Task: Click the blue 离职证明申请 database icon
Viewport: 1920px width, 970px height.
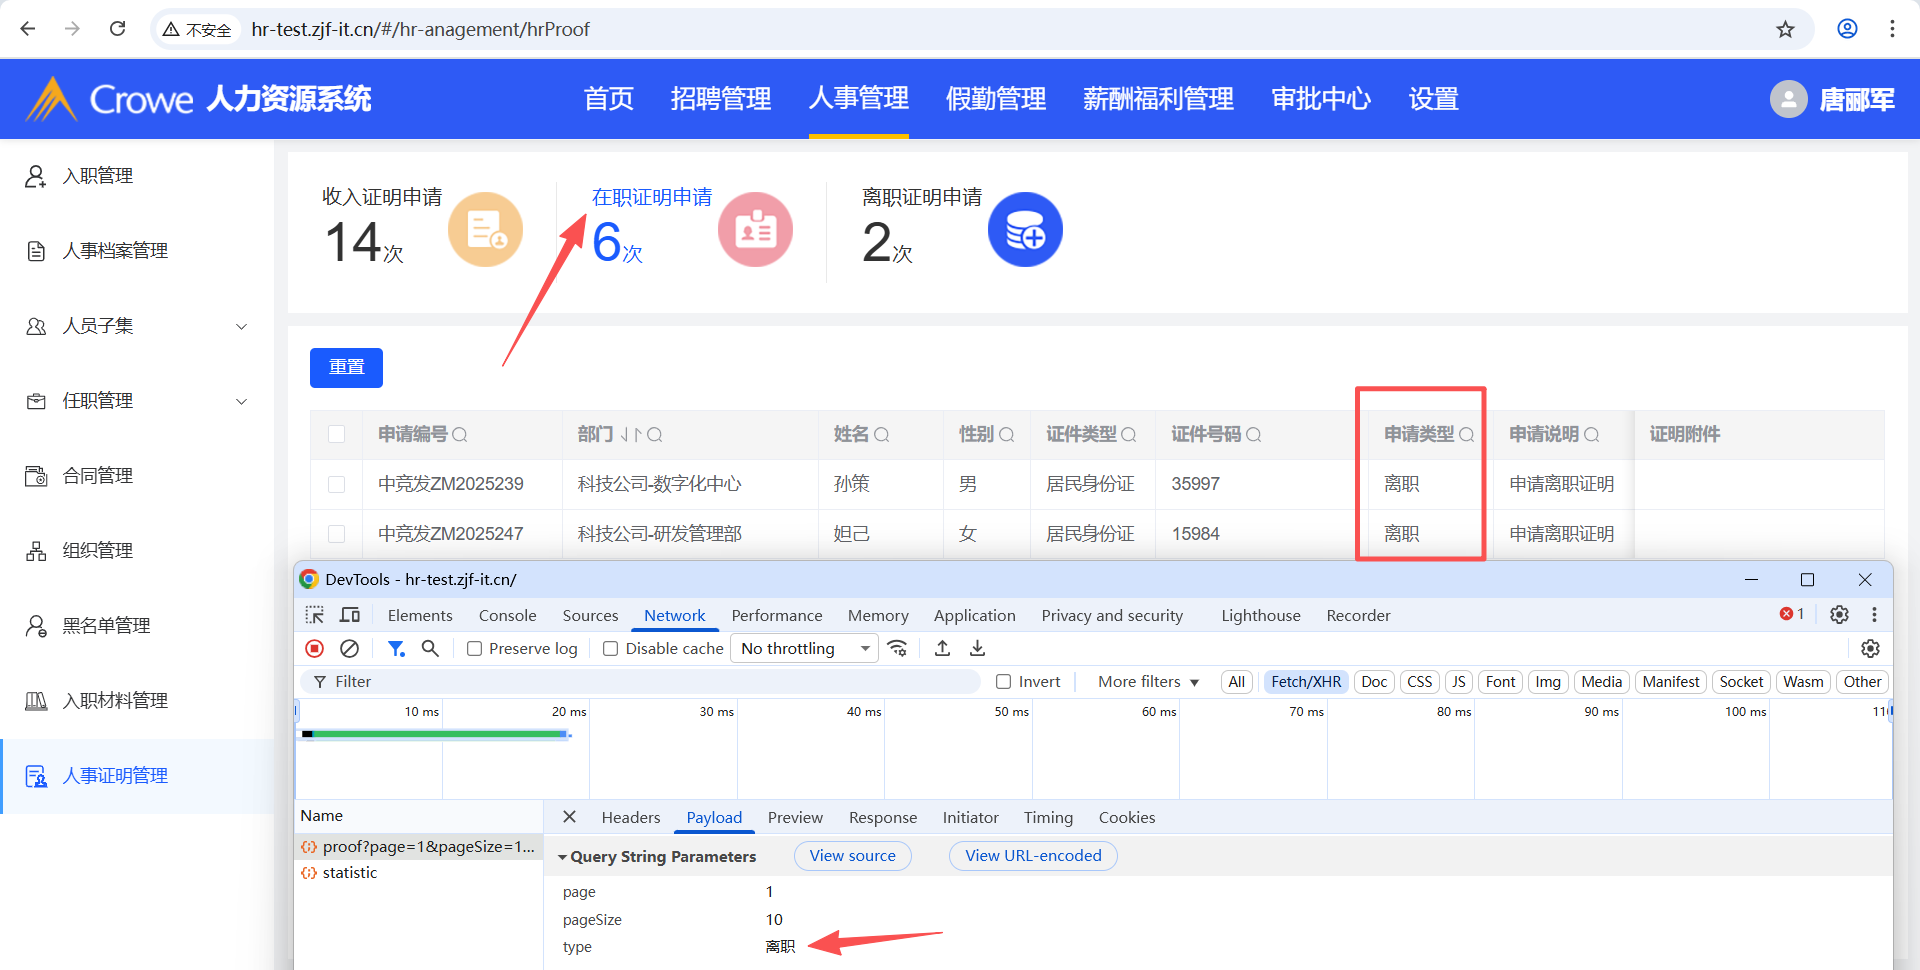Action: 1025,230
